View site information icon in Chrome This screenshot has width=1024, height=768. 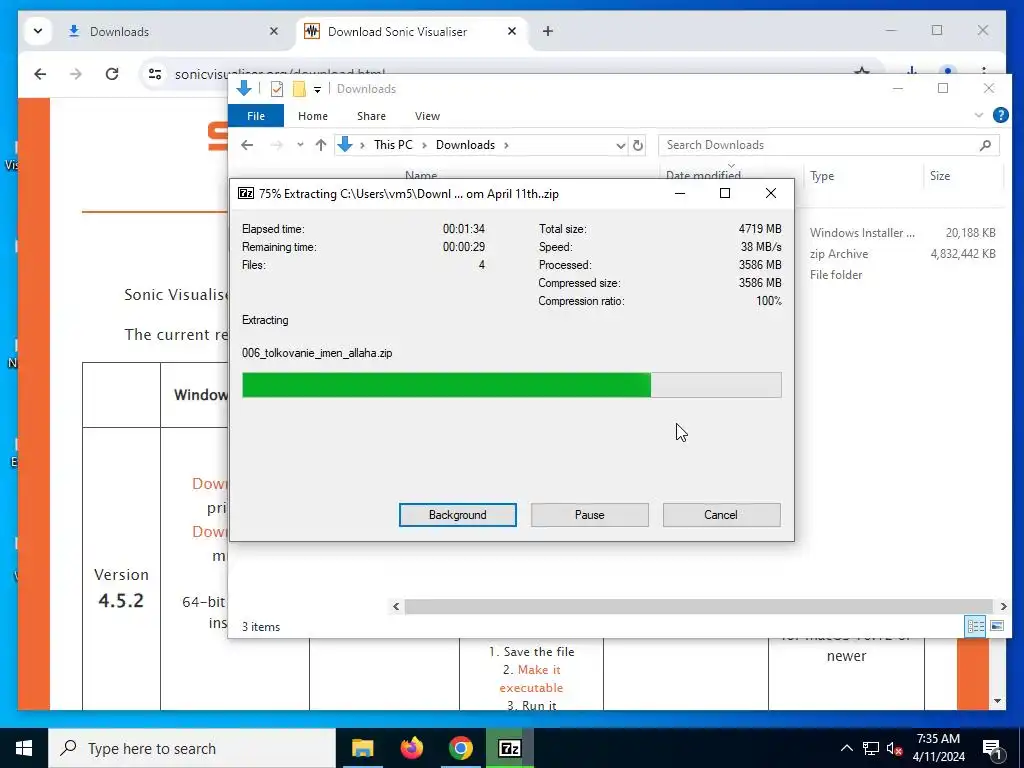point(155,74)
